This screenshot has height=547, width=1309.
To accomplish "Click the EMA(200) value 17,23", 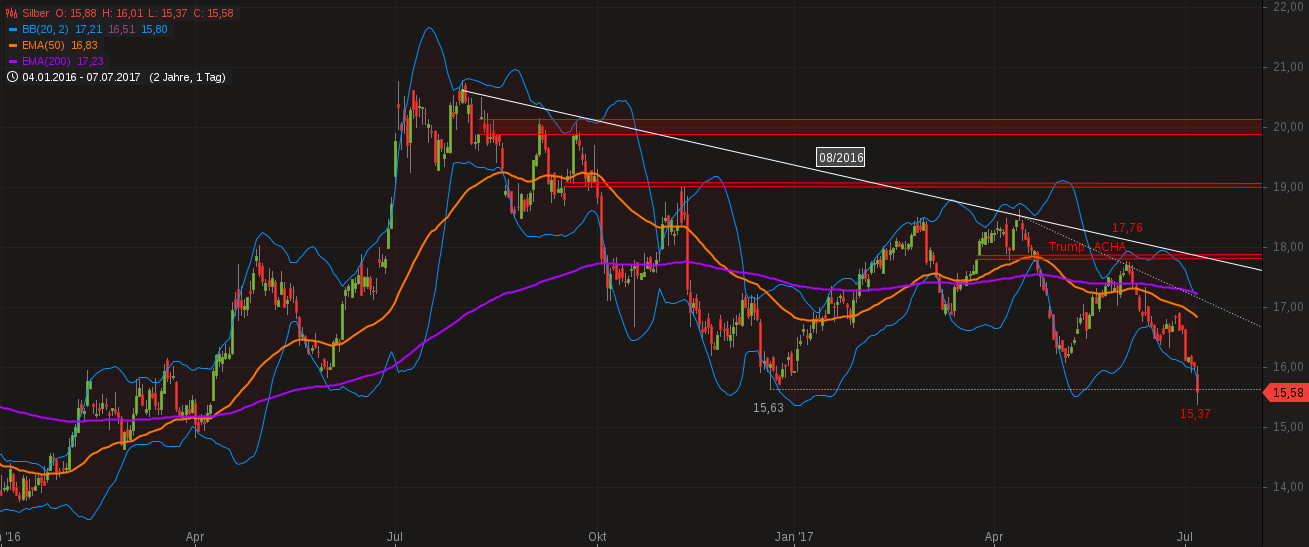I will click(90, 61).
